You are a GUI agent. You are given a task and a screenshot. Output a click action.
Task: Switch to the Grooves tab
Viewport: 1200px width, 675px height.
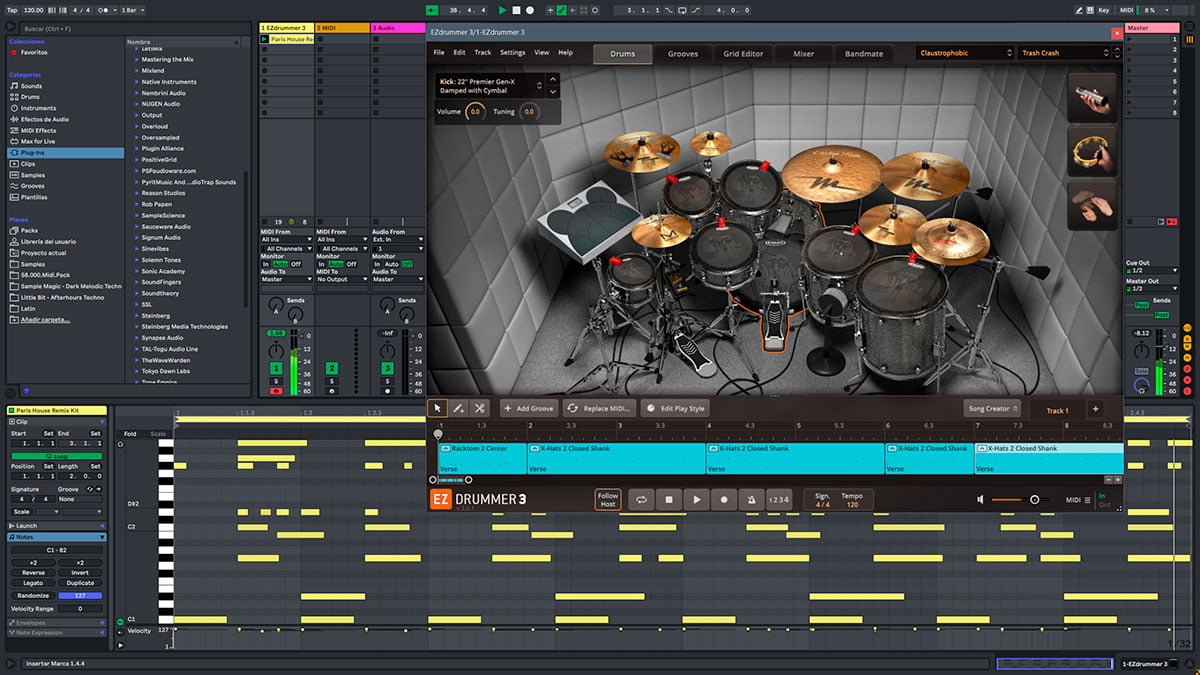[683, 54]
